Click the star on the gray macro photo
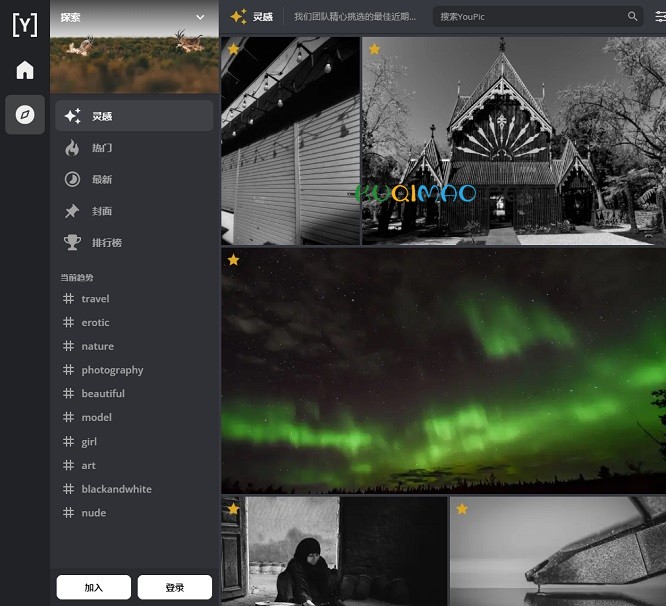The image size is (666, 606). coord(462,509)
